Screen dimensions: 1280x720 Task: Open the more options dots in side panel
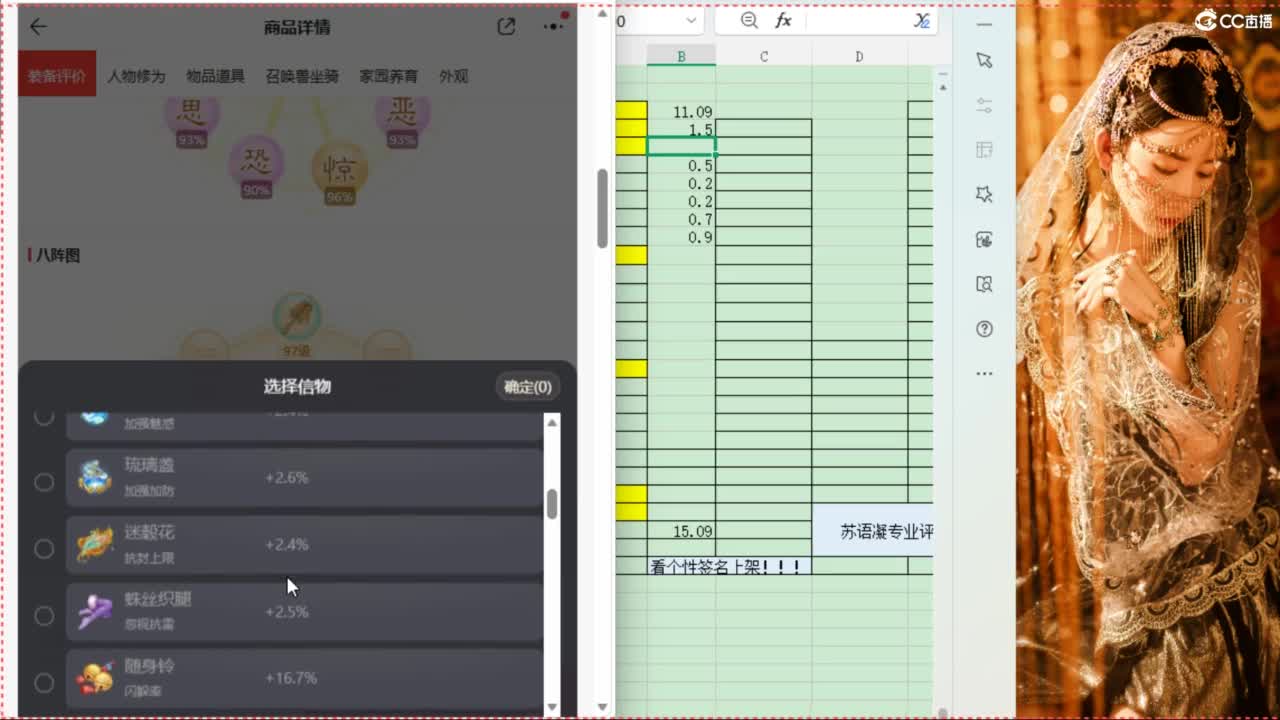pyautogui.click(x=984, y=374)
